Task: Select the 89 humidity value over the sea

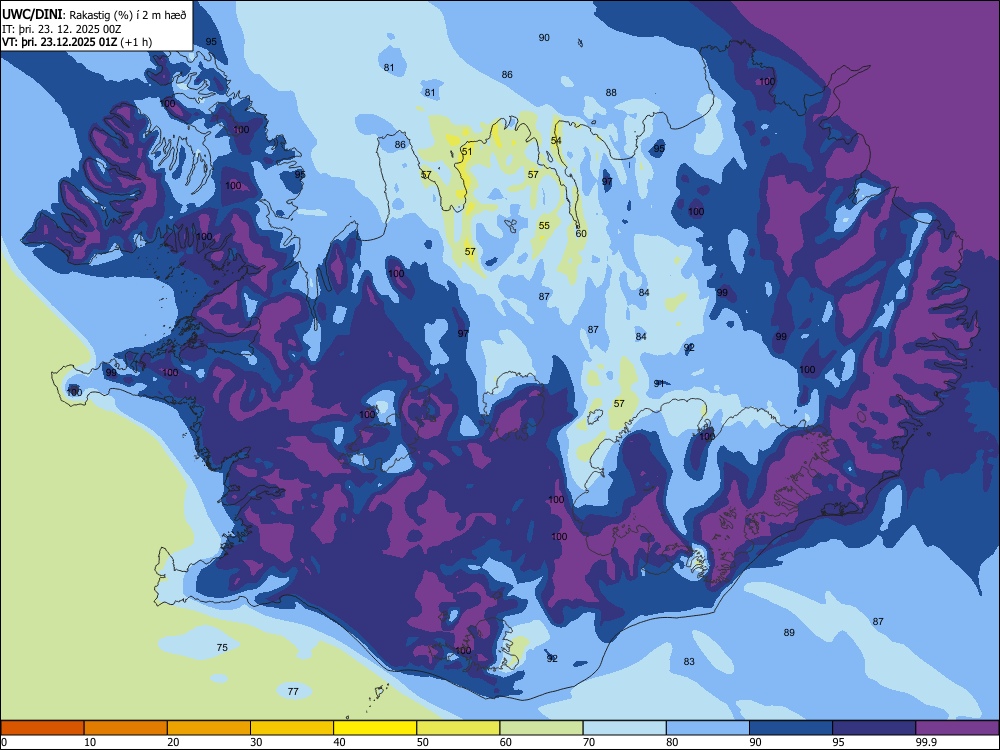Action: pos(789,633)
